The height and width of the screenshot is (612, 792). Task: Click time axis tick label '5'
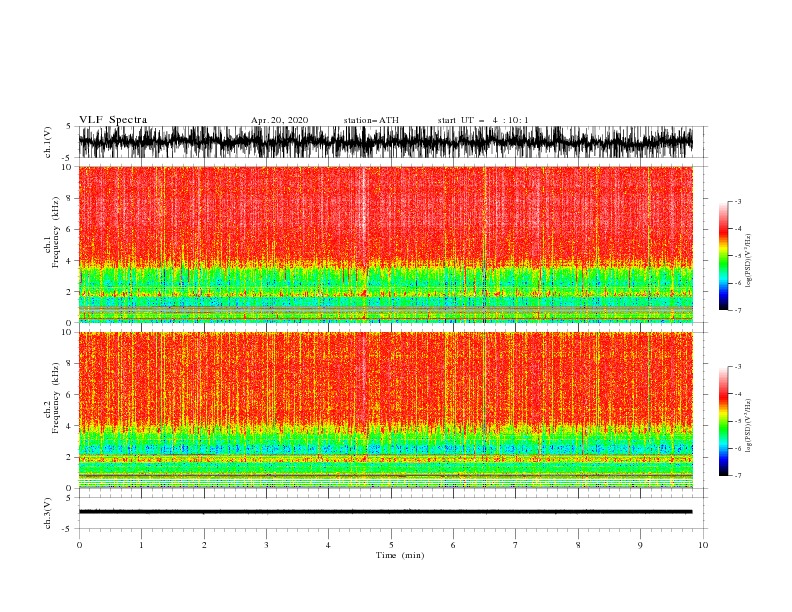click(x=391, y=545)
